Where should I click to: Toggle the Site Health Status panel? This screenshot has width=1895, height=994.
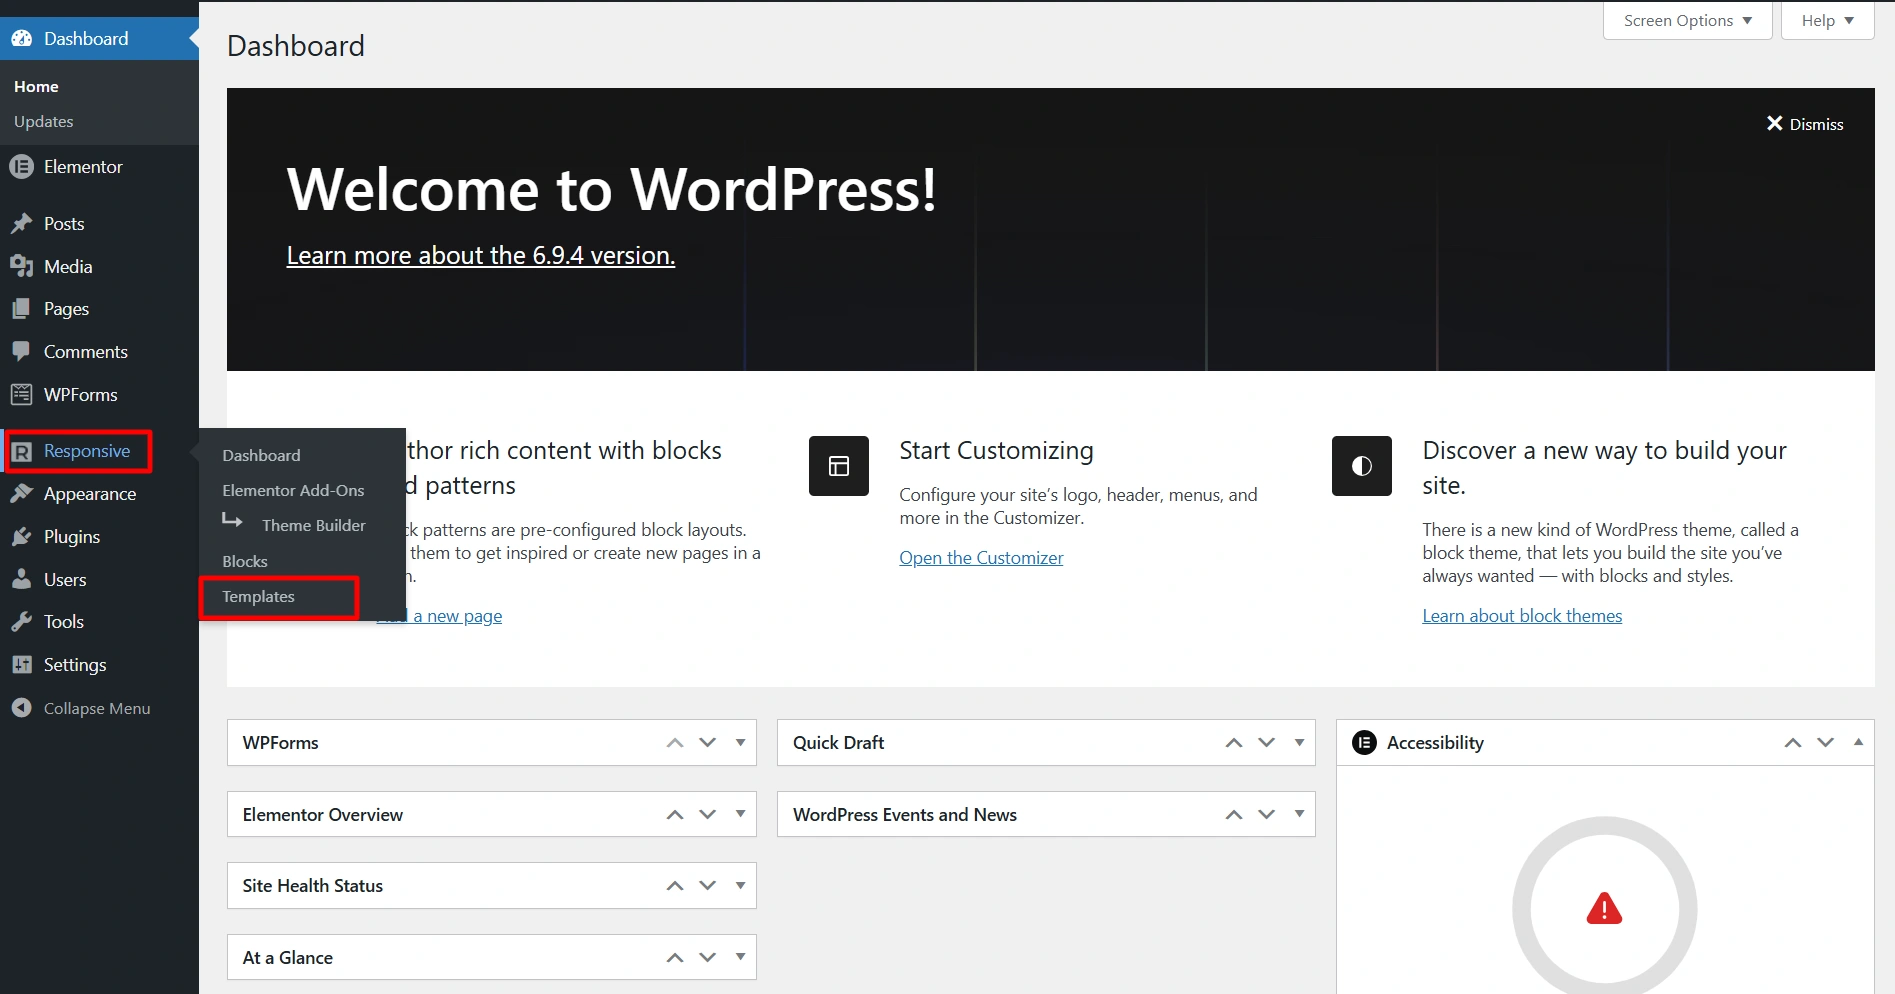[x=741, y=886]
